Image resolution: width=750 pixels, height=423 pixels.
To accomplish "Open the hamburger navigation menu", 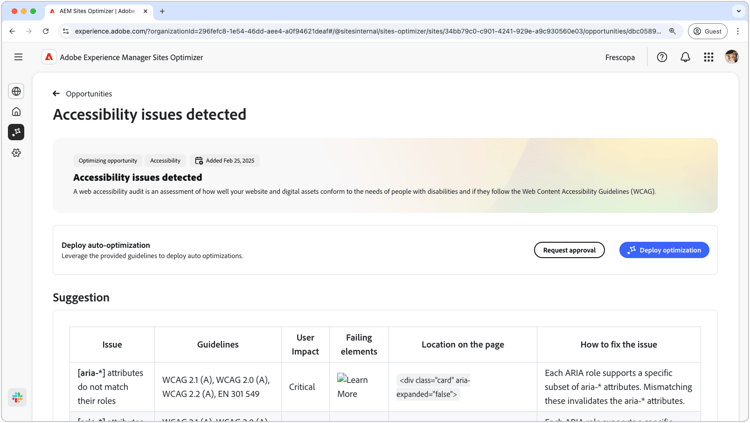I will coord(18,57).
